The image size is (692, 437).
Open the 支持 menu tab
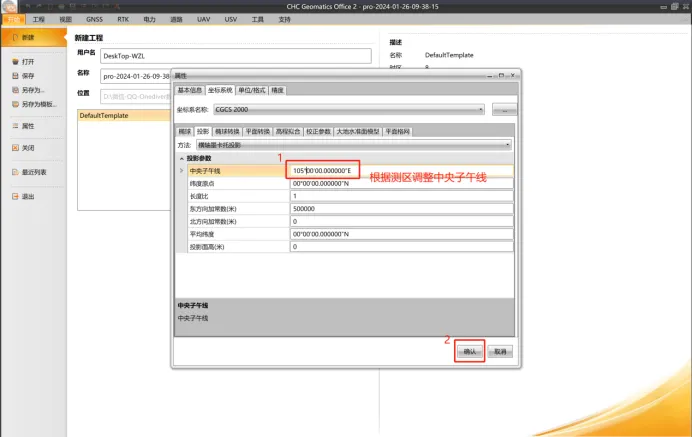[285, 19]
